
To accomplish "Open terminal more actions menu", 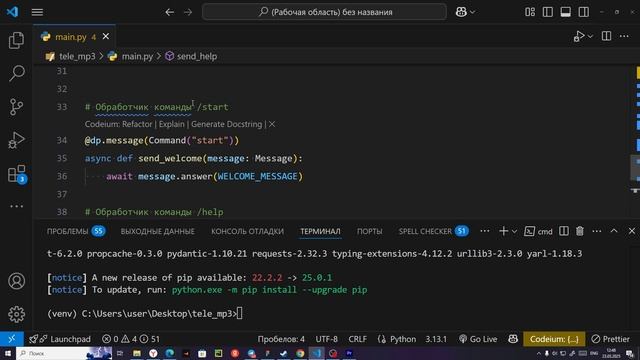I will (597, 231).
